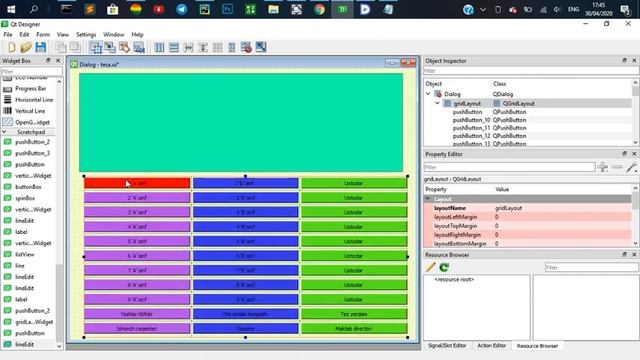Switch to Action Editor tab
The width and height of the screenshot is (640, 360).
(x=491, y=345)
